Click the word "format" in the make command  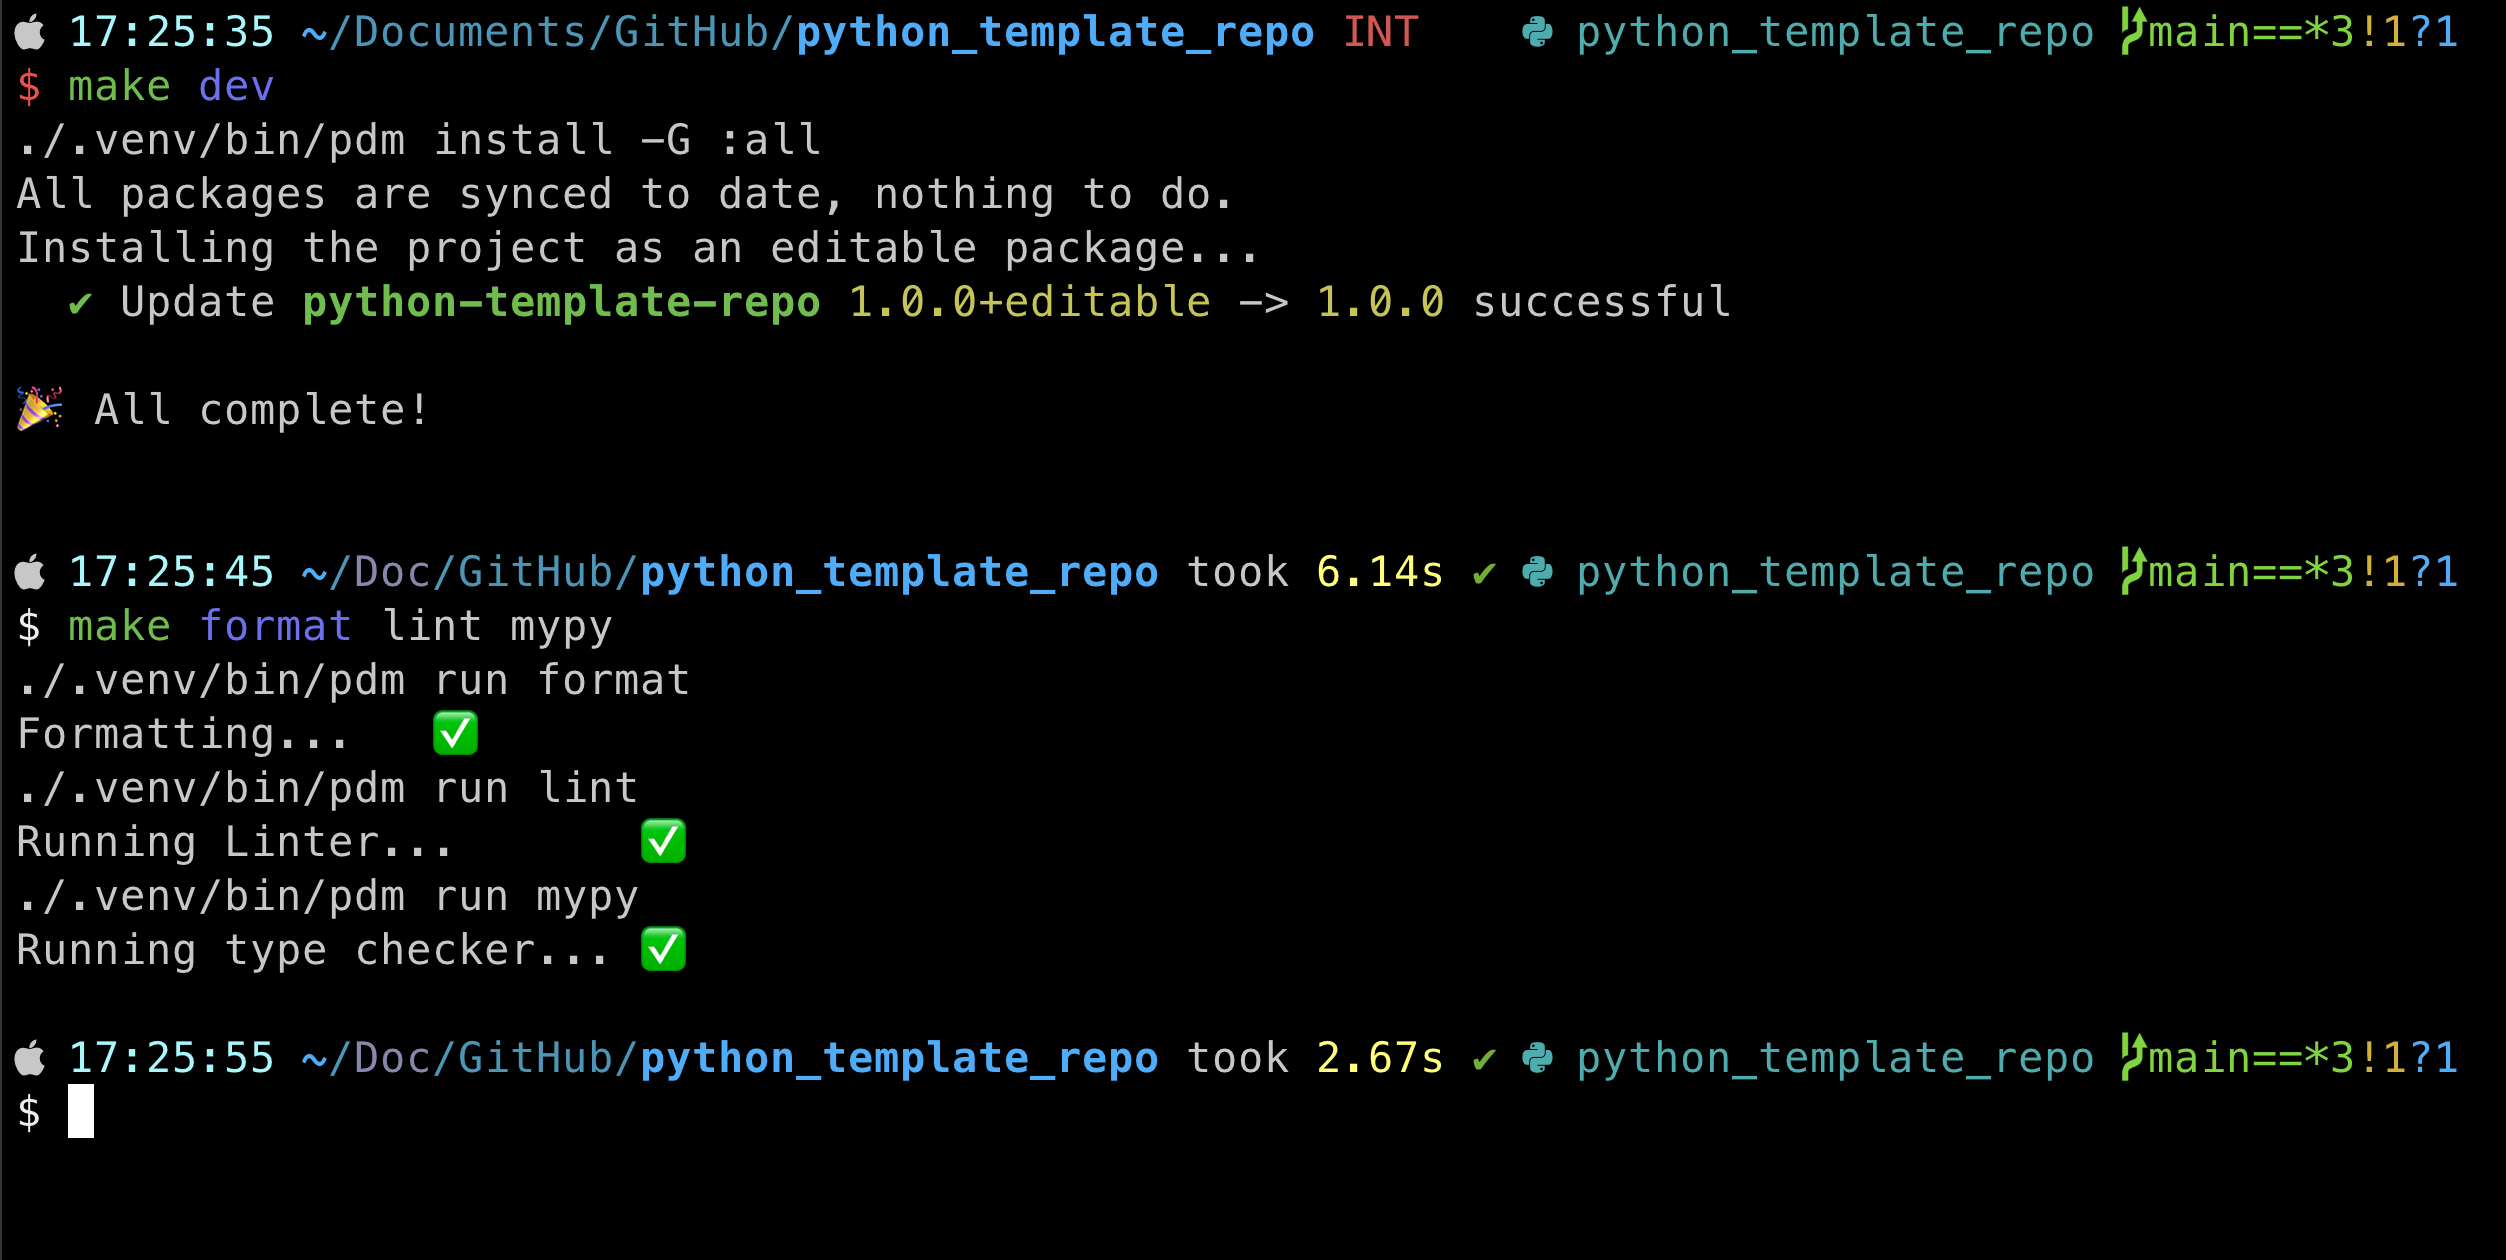(x=275, y=627)
